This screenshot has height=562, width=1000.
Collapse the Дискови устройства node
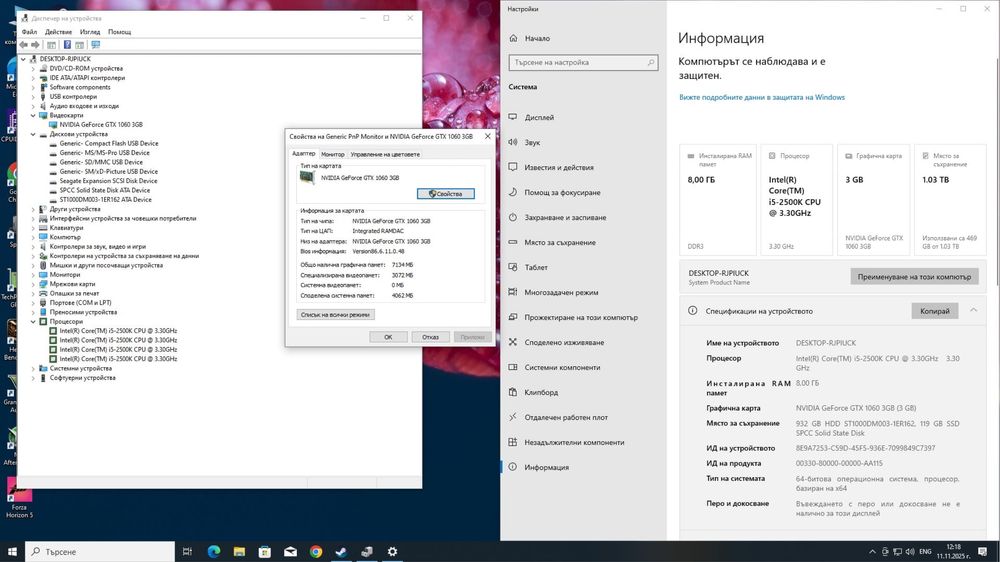coord(33,134)
